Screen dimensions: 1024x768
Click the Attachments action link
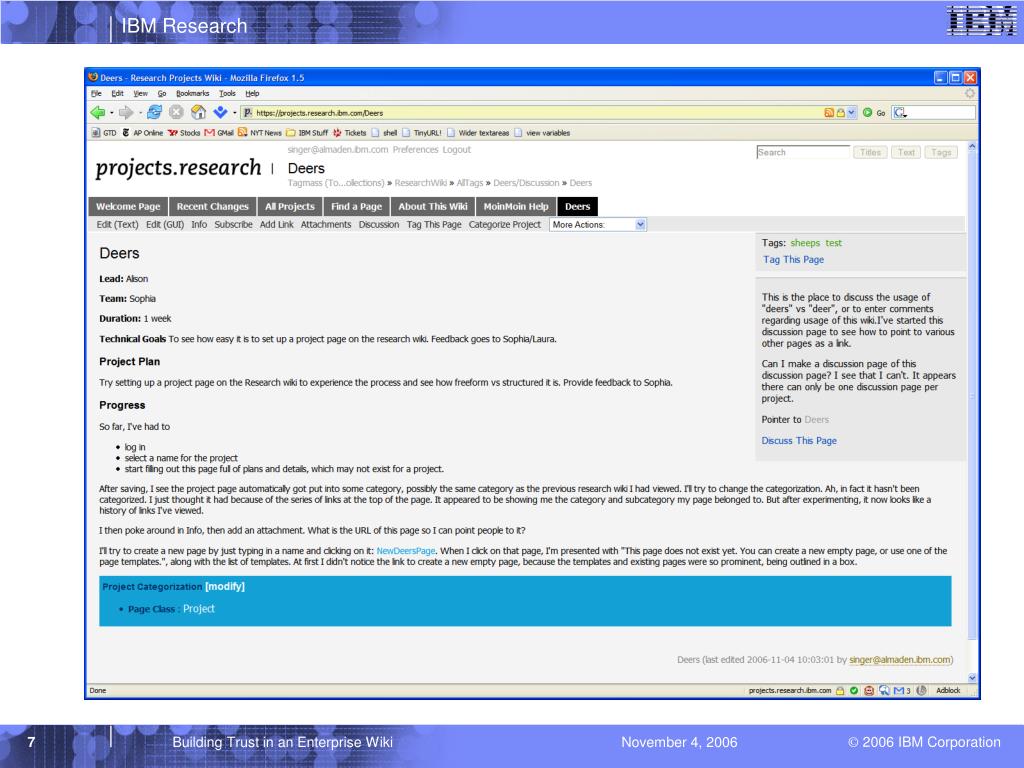coord(326,225)
